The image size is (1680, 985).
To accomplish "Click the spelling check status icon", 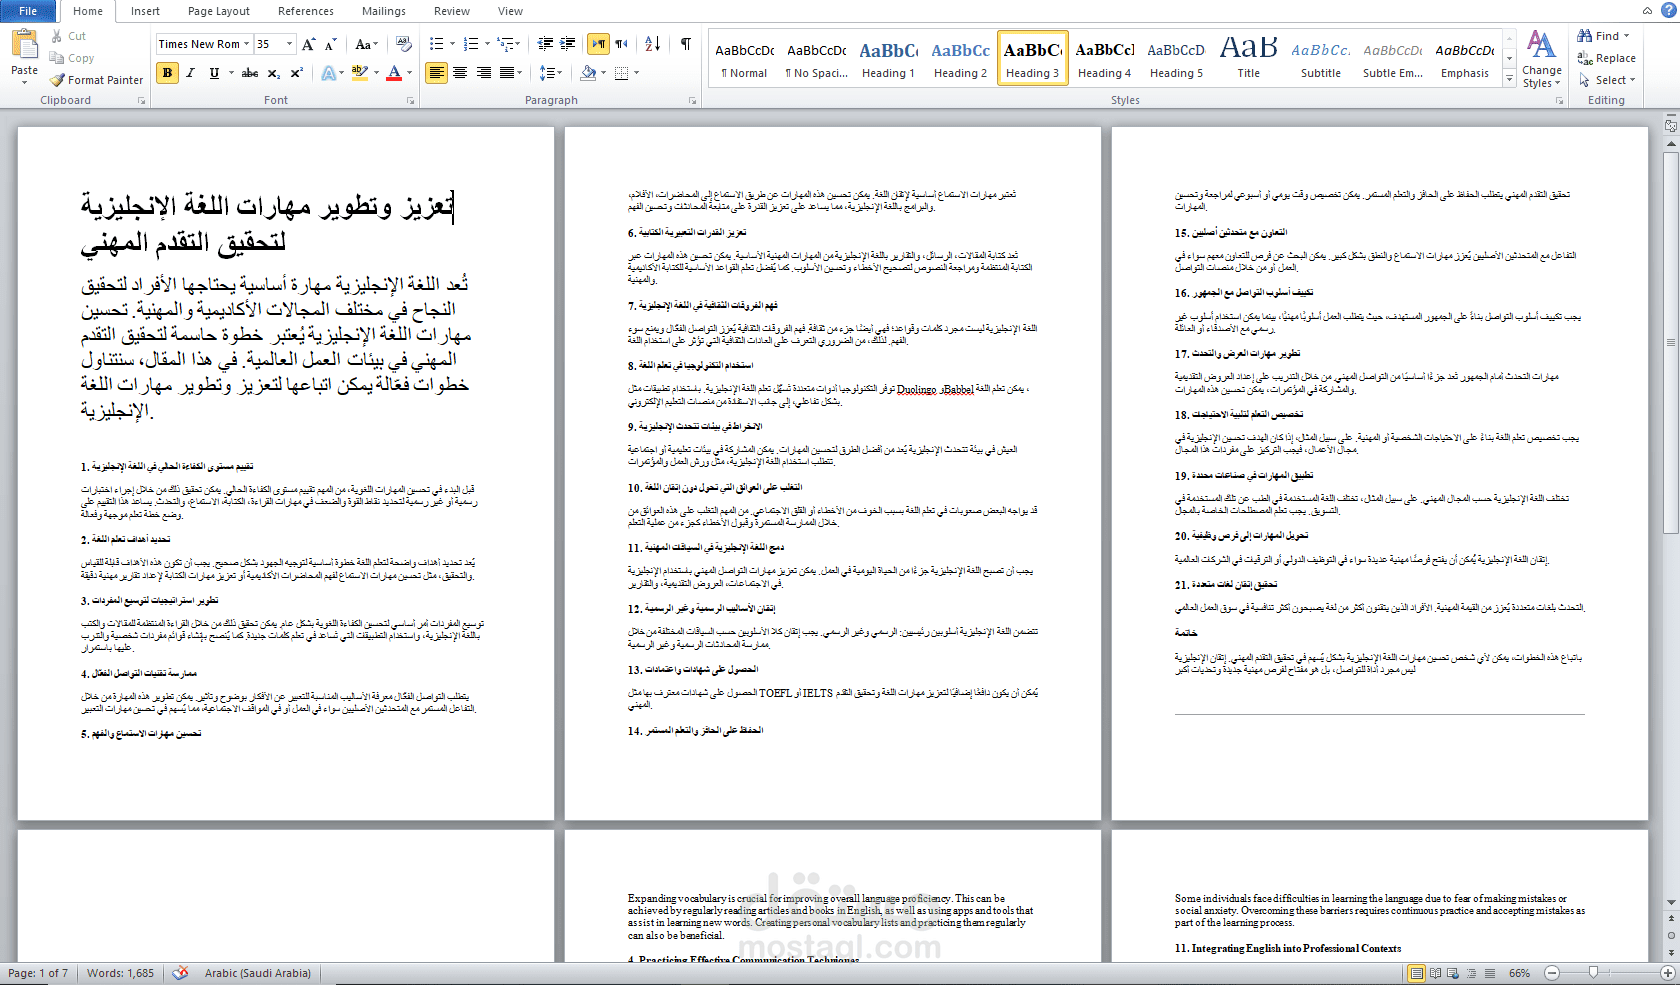I will (x=180, y=973).
